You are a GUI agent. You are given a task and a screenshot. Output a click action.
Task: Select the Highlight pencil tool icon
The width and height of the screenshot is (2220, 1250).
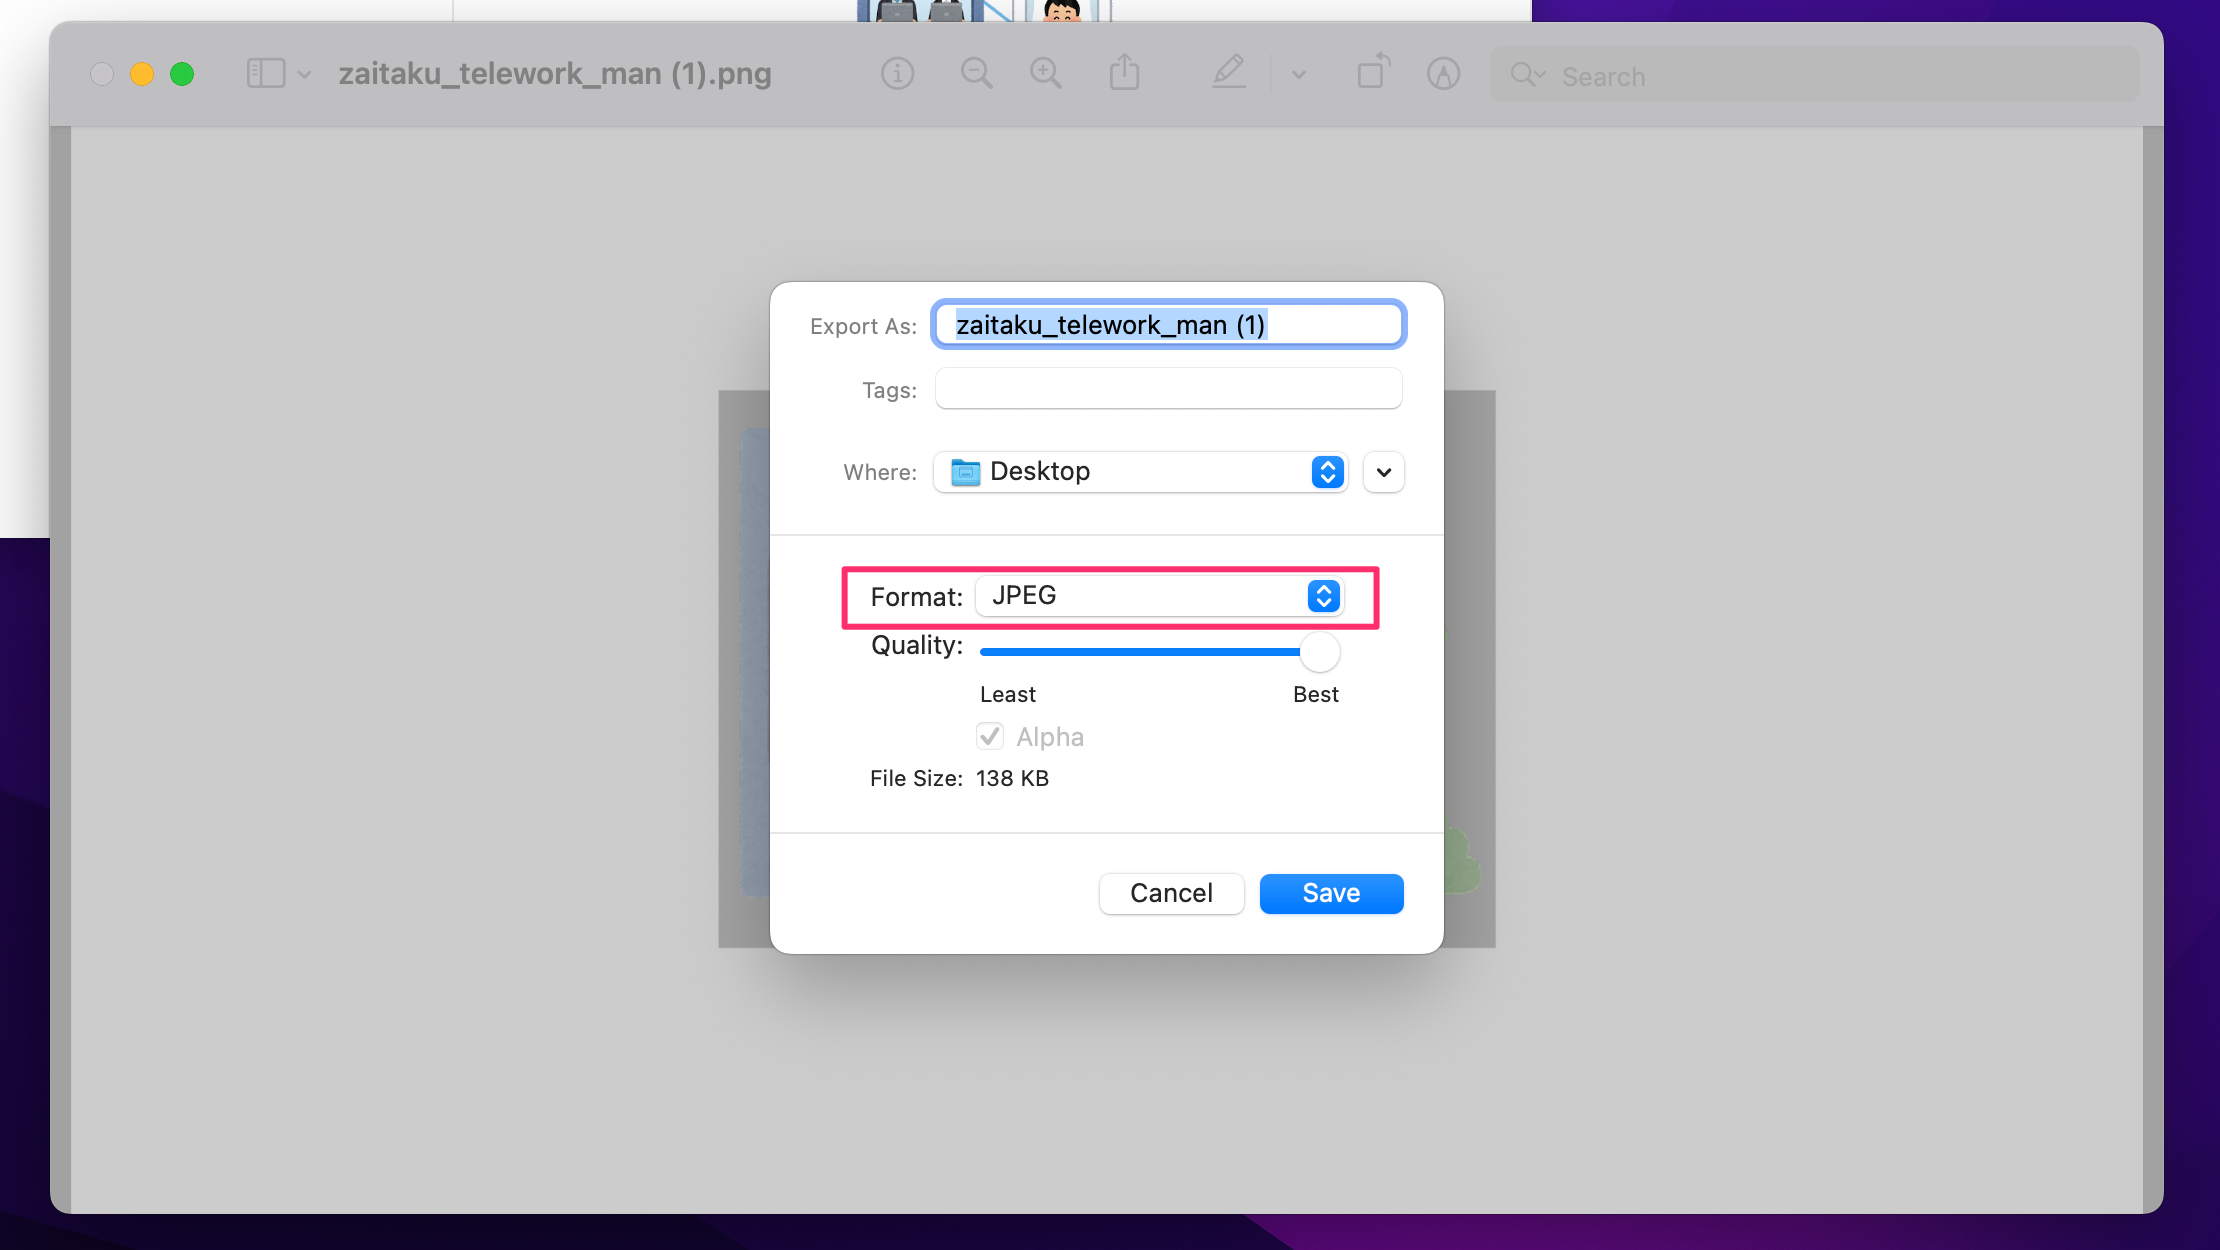click(x=1228, y=73)
